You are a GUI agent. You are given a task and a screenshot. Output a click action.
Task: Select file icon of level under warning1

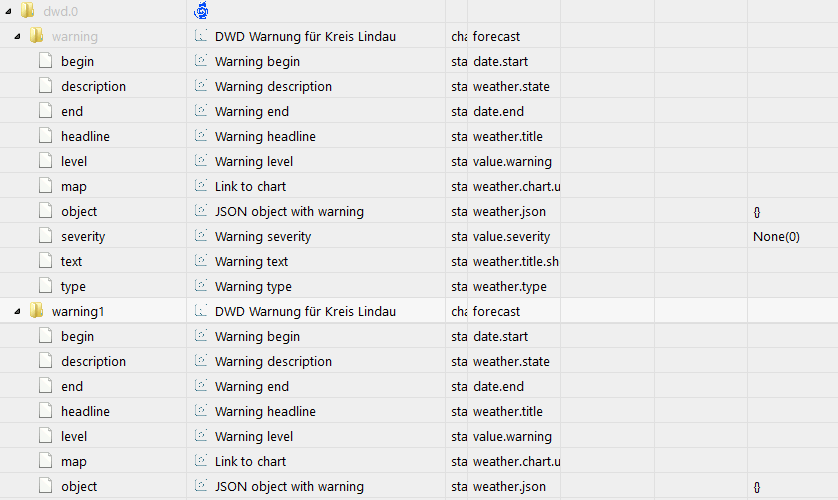(45, 436)
